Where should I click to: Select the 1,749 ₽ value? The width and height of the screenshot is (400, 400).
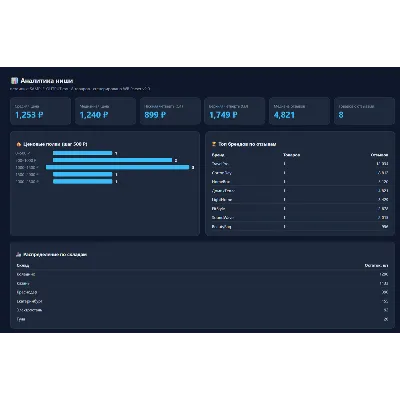tap(223, 115)
